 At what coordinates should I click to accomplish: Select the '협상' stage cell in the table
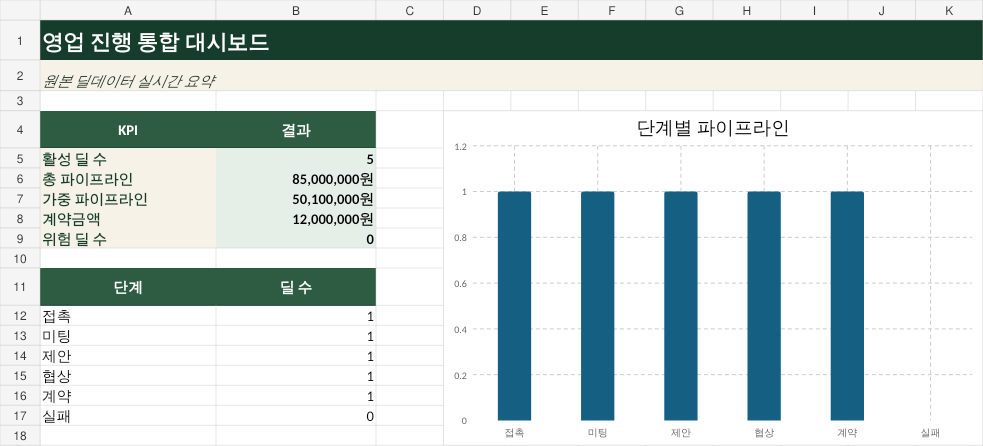[x=128, y=376]
